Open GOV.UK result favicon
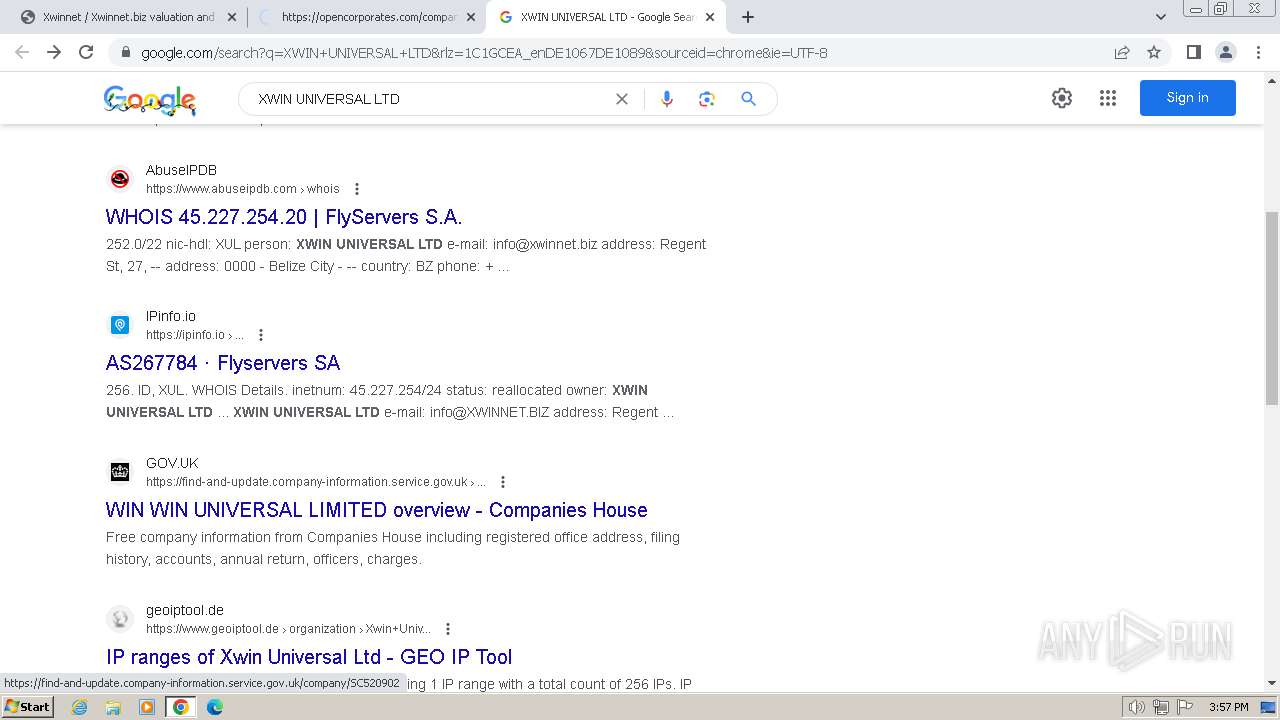 pos(120,472)
